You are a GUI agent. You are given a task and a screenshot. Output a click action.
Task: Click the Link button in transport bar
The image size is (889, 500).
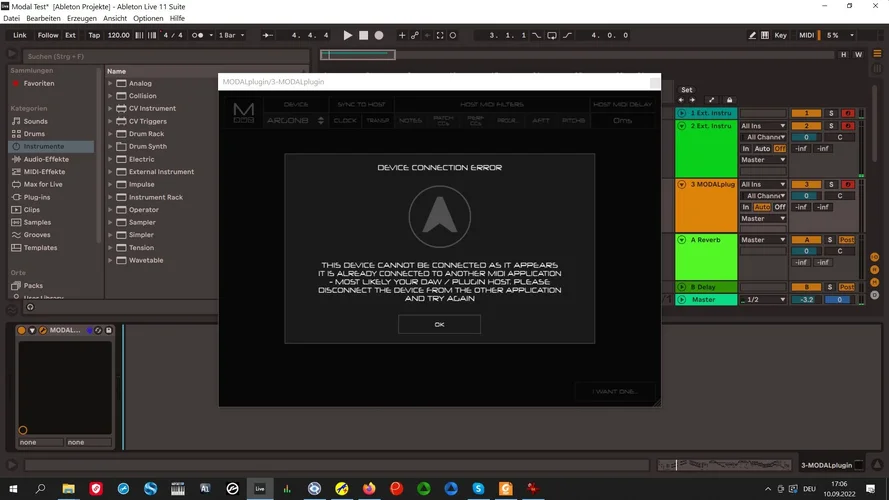20,35
